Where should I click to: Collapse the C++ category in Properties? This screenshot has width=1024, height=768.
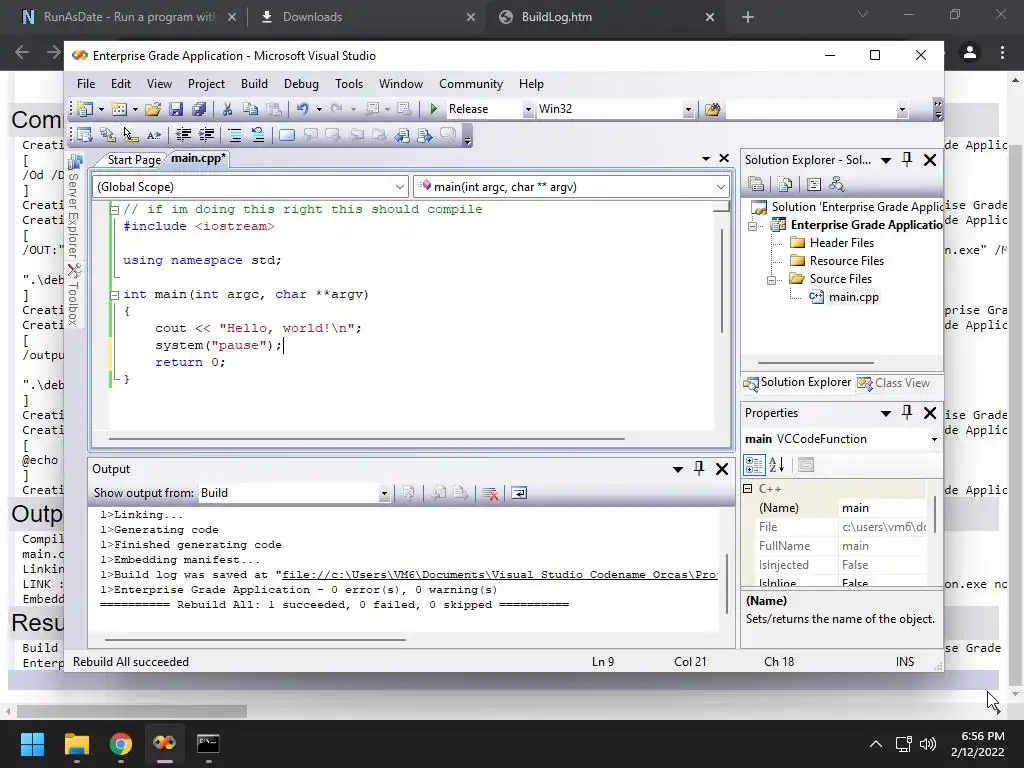click(748, 488)
